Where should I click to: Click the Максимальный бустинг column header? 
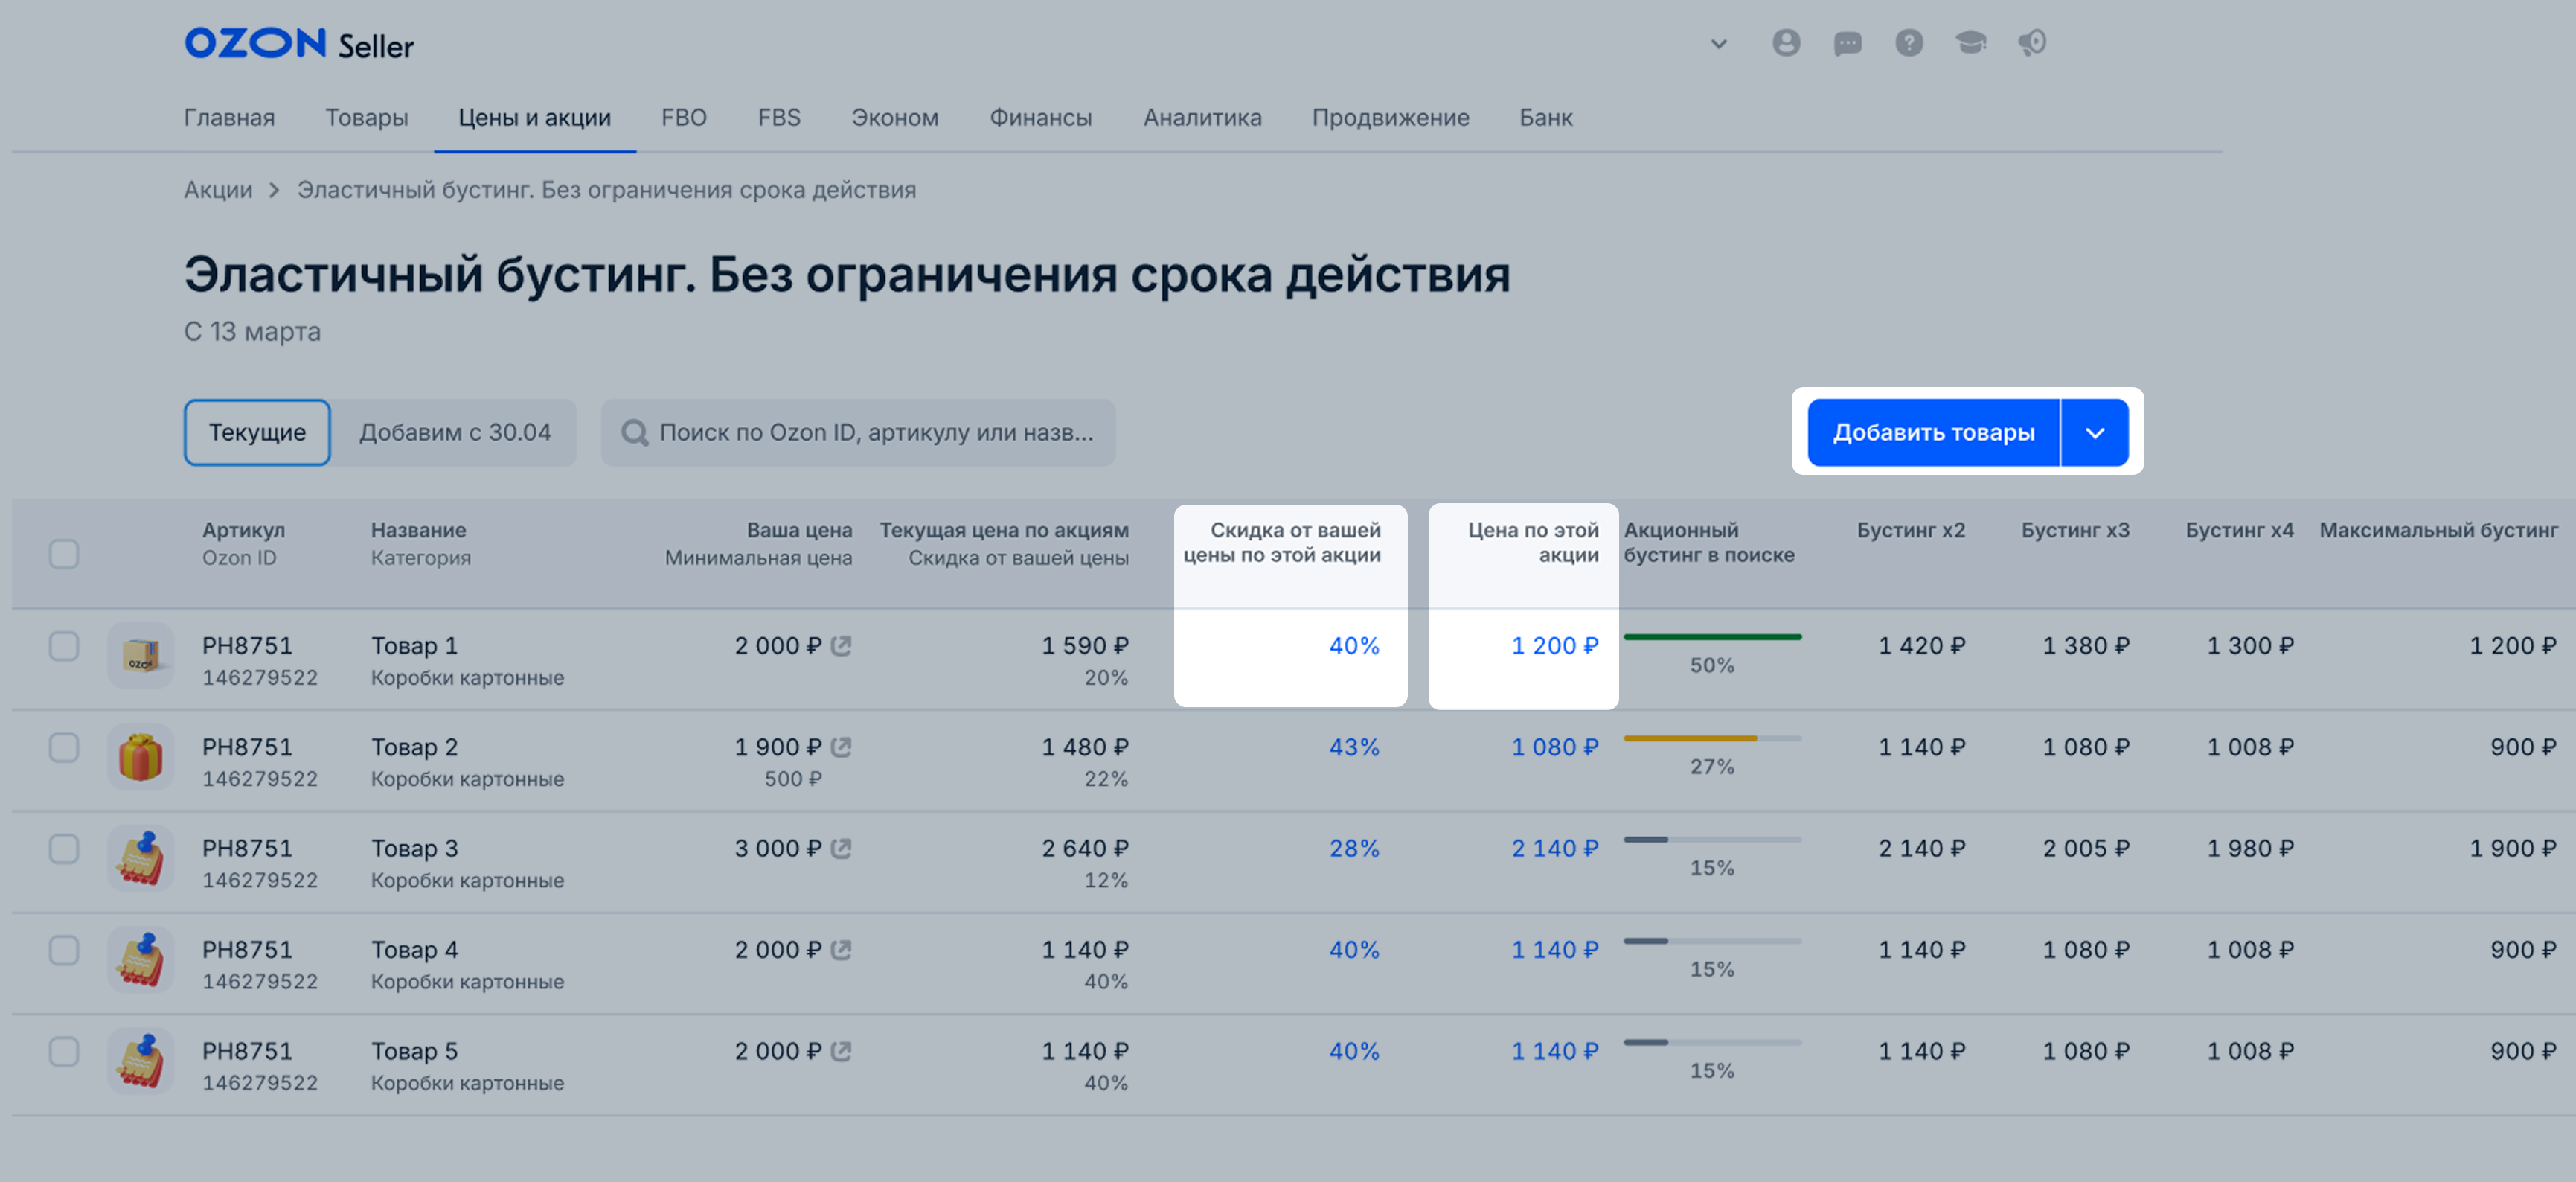point(2438,530)
